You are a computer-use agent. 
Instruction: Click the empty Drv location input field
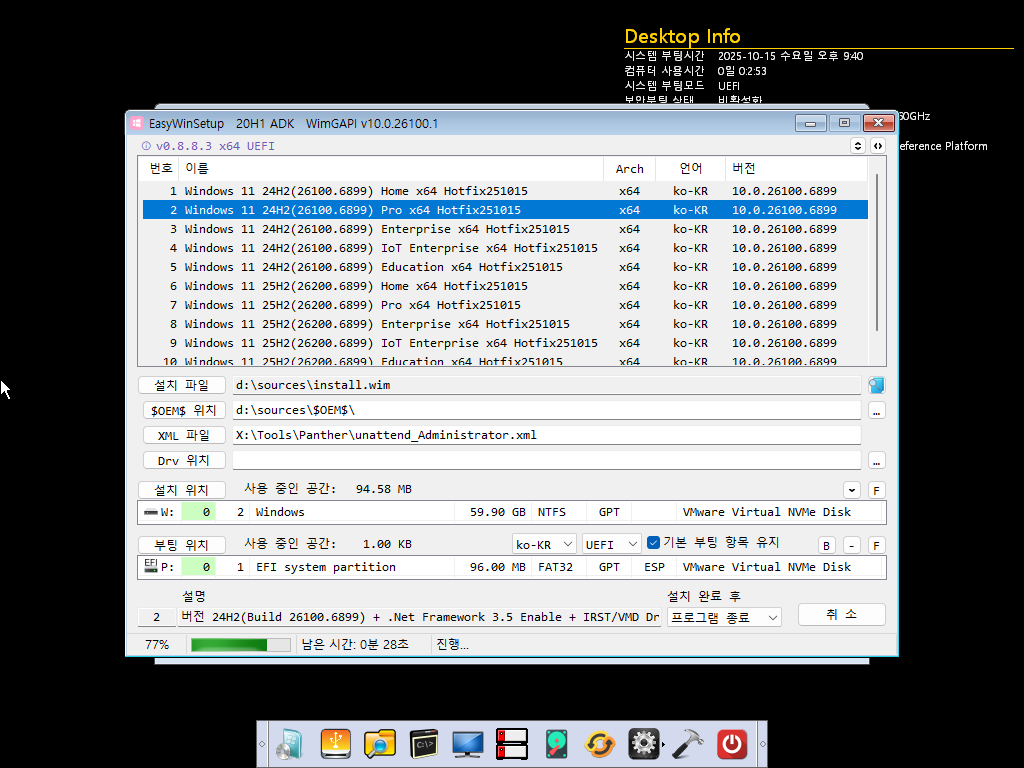coord(547,460)
